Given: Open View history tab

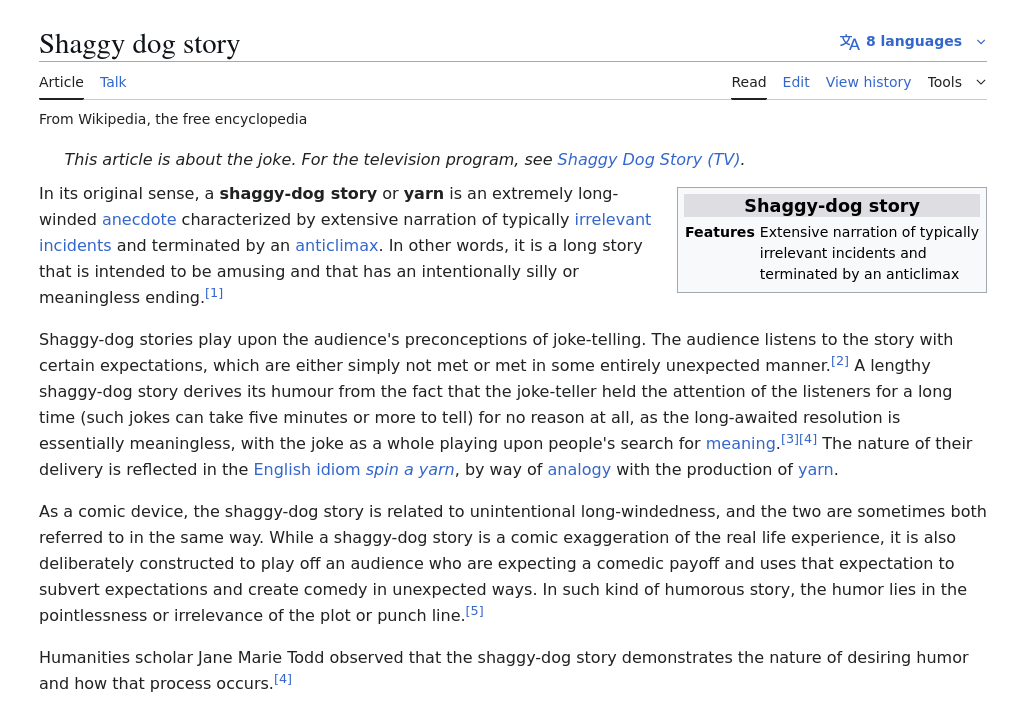Looking at the screenshot, I should [868, 82].
